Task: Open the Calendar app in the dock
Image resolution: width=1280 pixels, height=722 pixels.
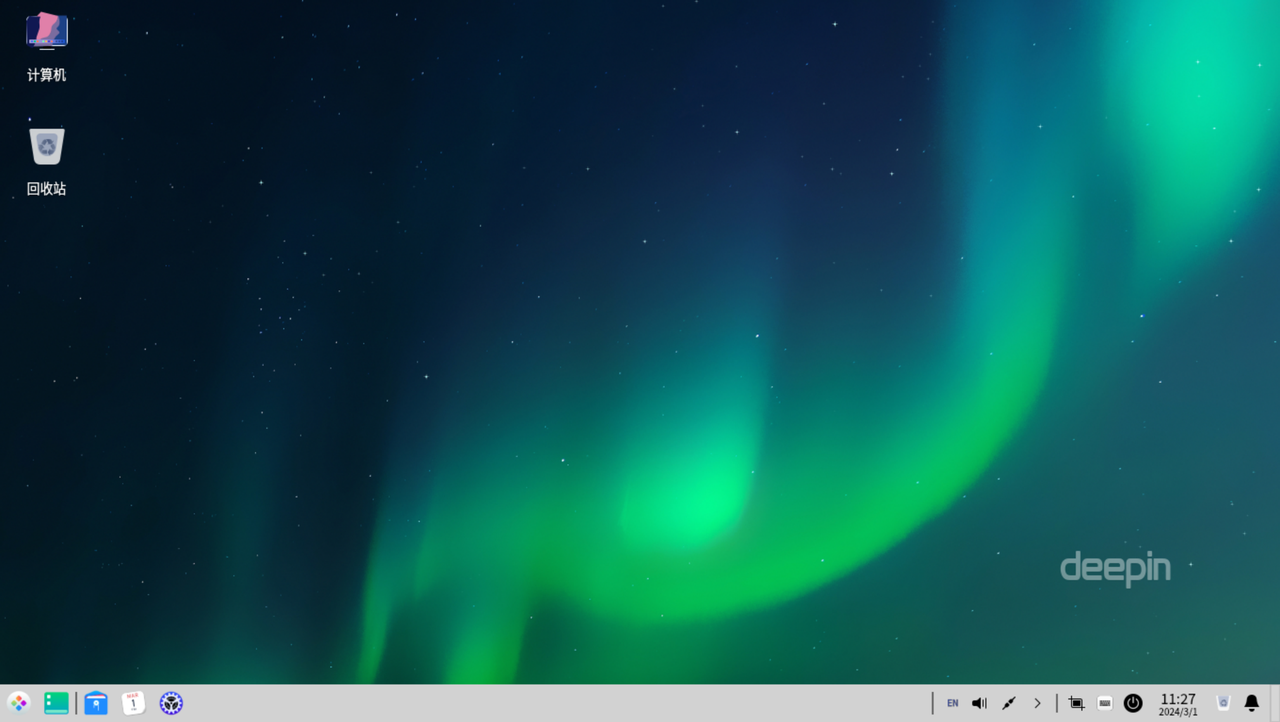Action: (x=133, y=703)
